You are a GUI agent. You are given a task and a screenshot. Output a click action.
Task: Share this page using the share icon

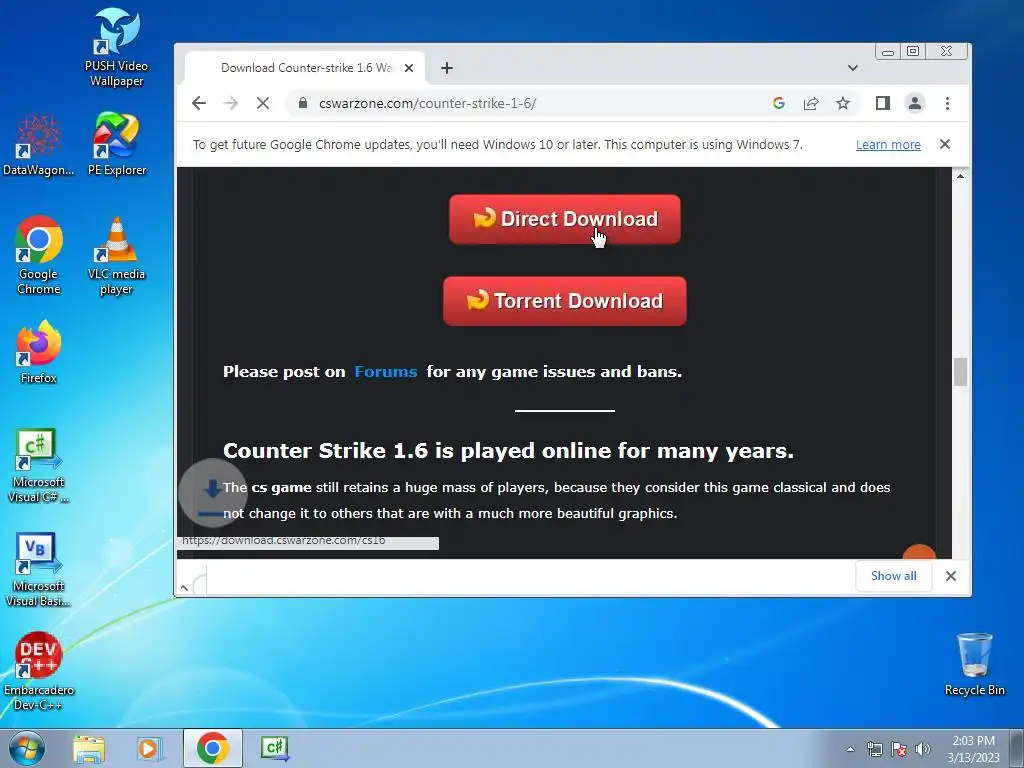(811, 103)
